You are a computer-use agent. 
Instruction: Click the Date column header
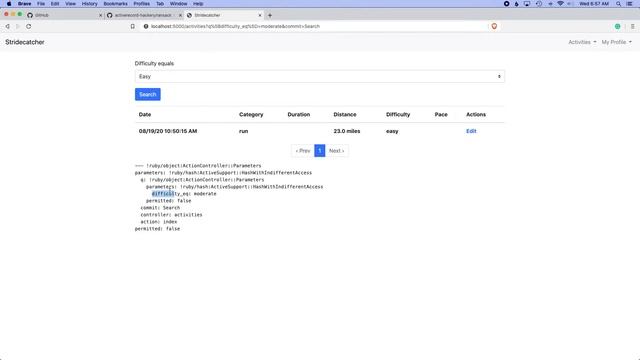(145, 114)
